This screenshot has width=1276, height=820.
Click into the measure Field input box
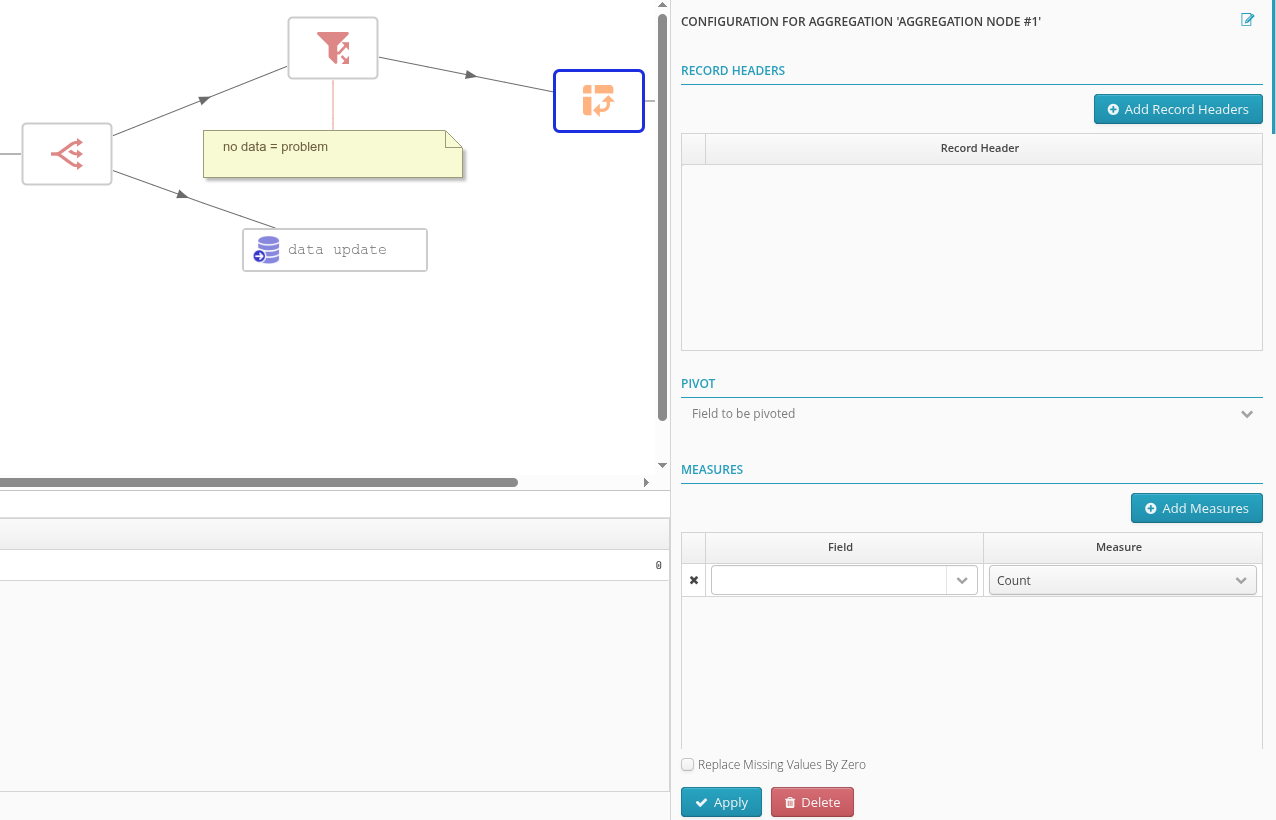pos(830,580)
